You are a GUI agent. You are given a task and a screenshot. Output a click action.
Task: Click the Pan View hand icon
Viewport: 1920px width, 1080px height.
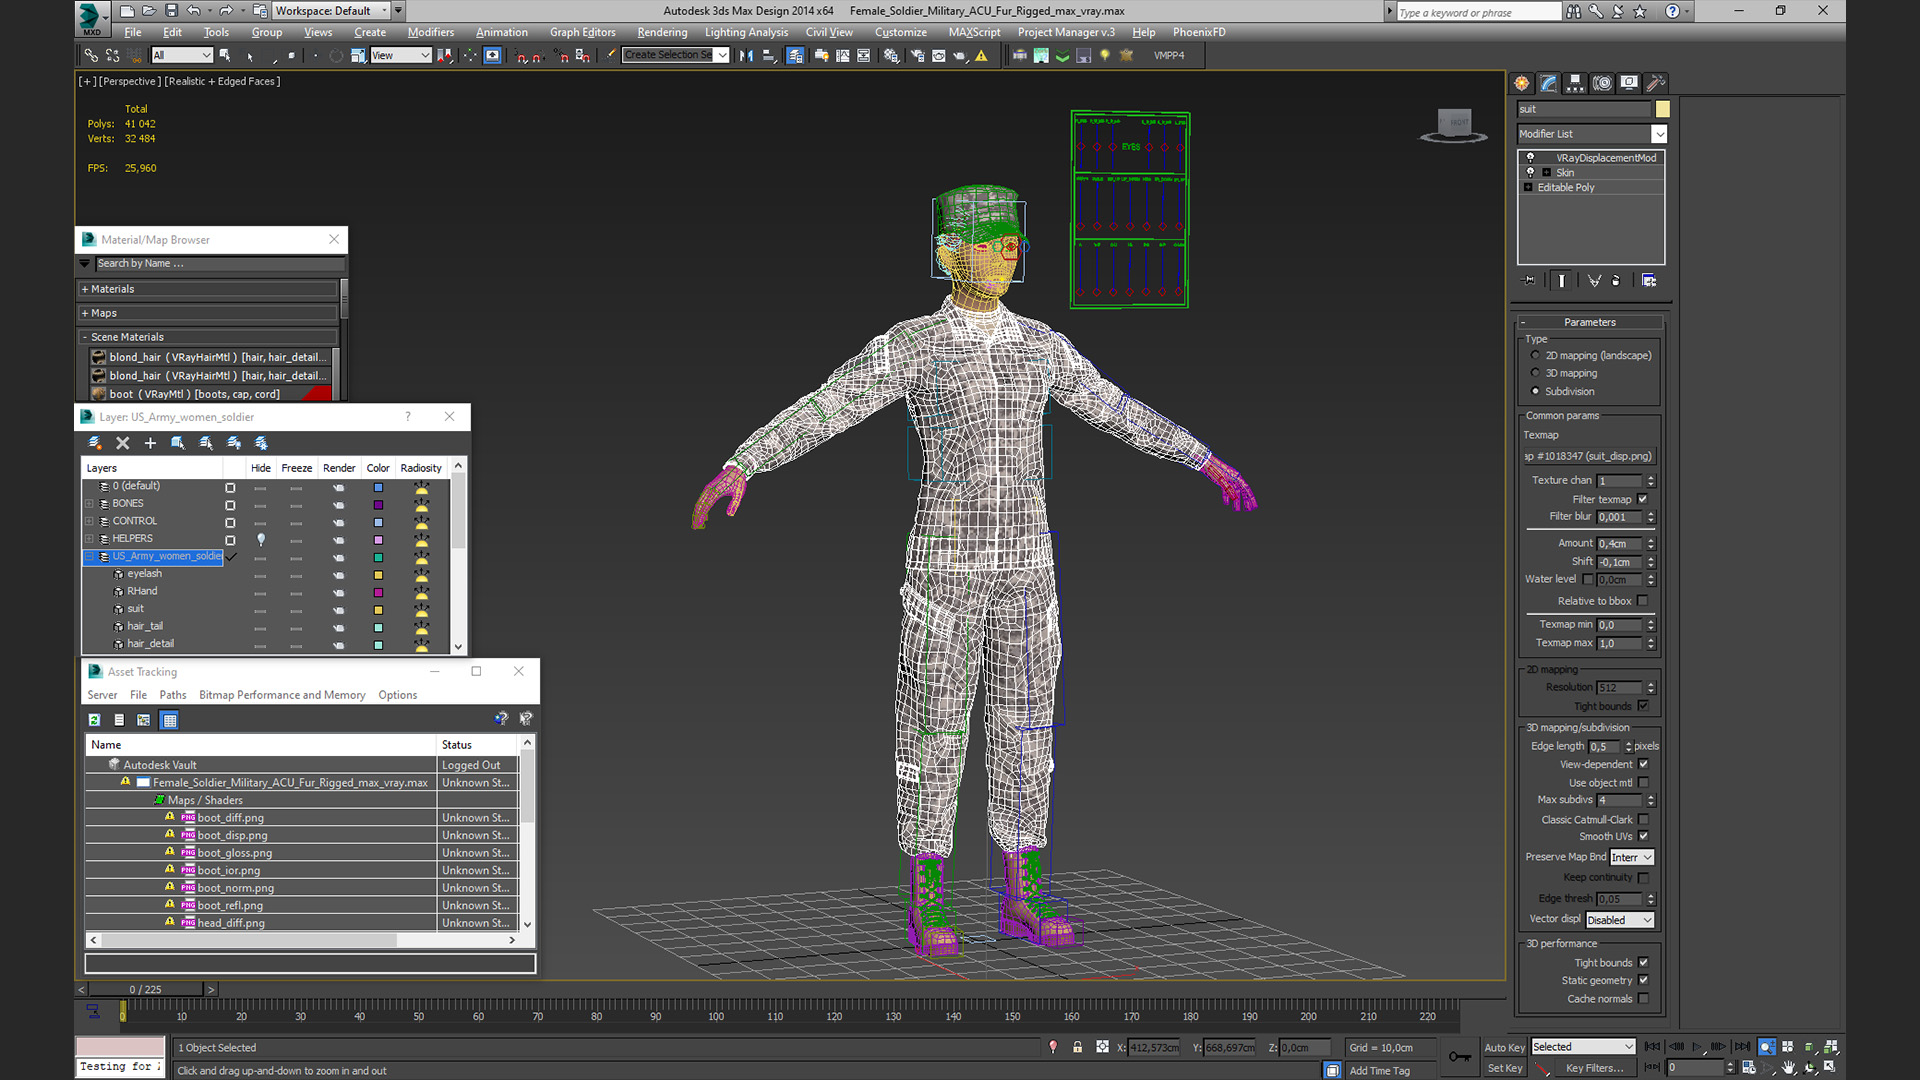[x=1789, y=1068]
